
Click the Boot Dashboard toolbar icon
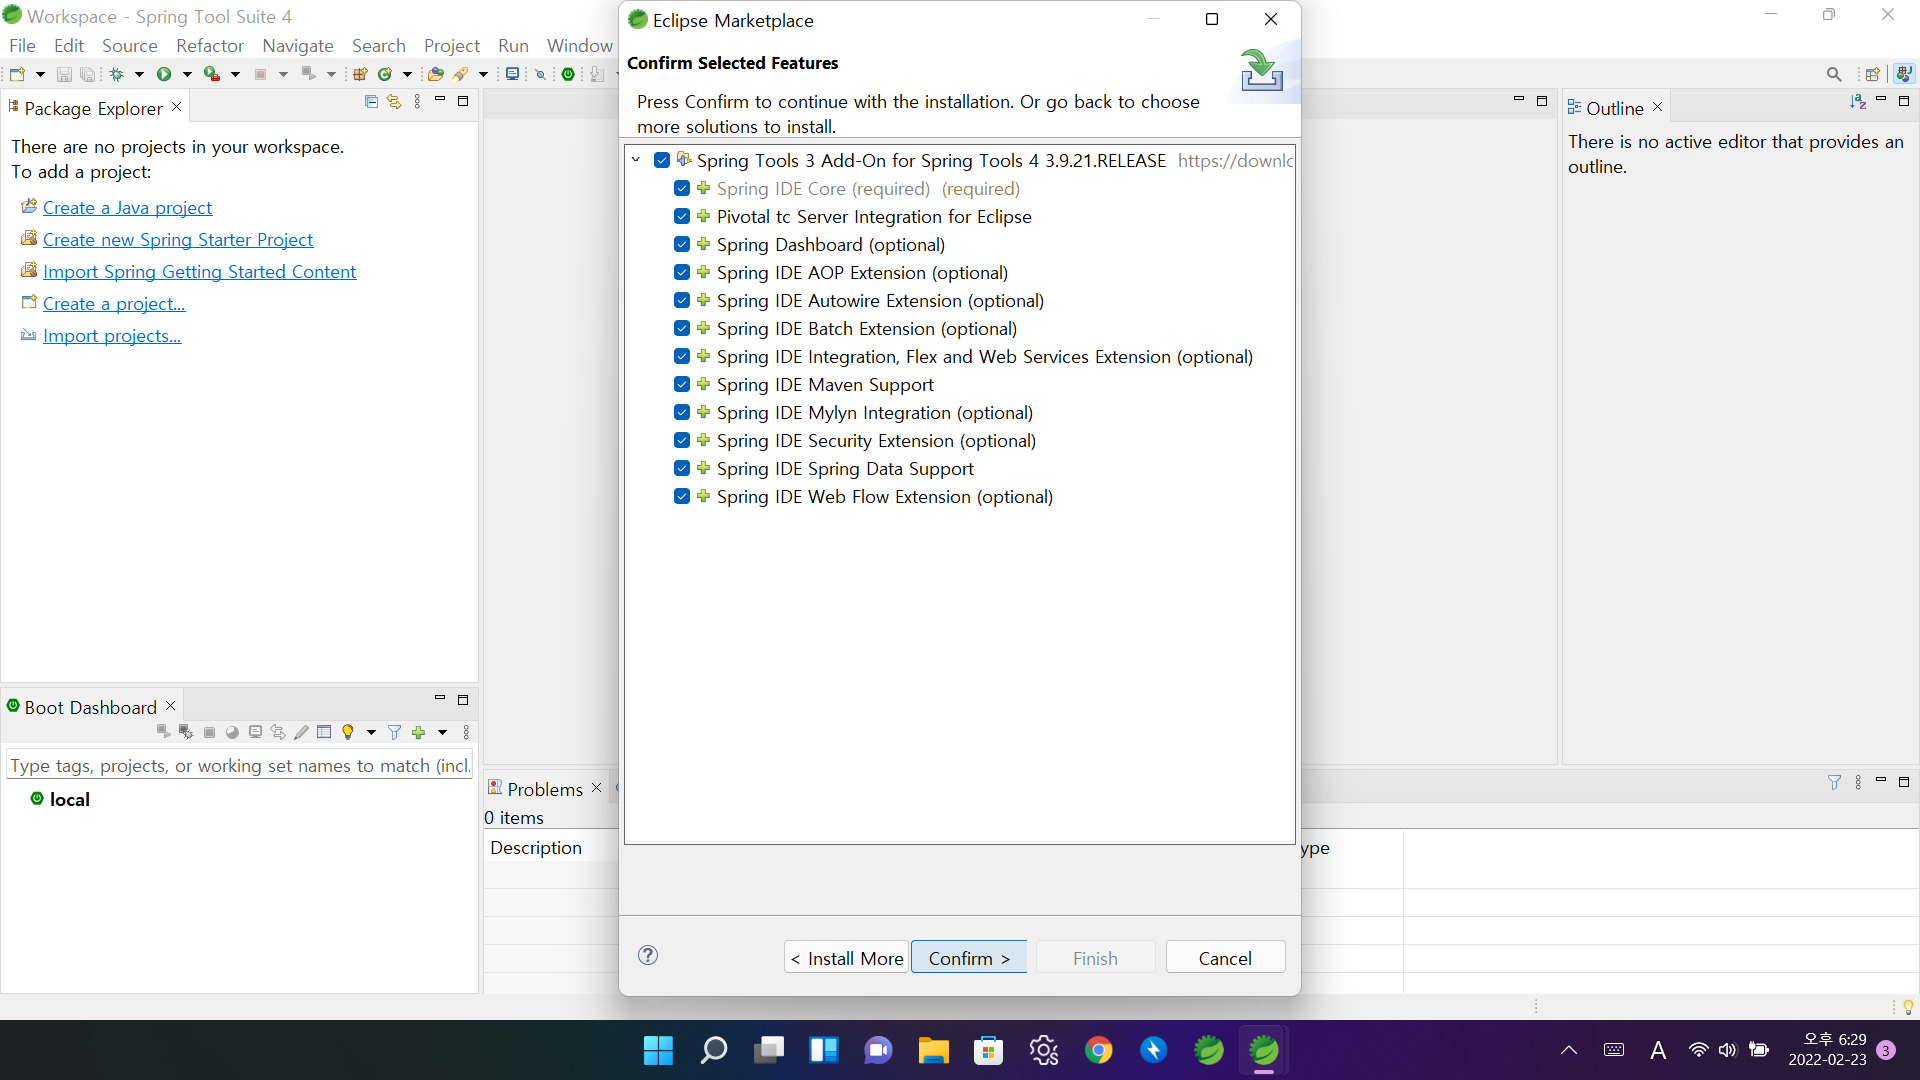(x=568, y=74)
